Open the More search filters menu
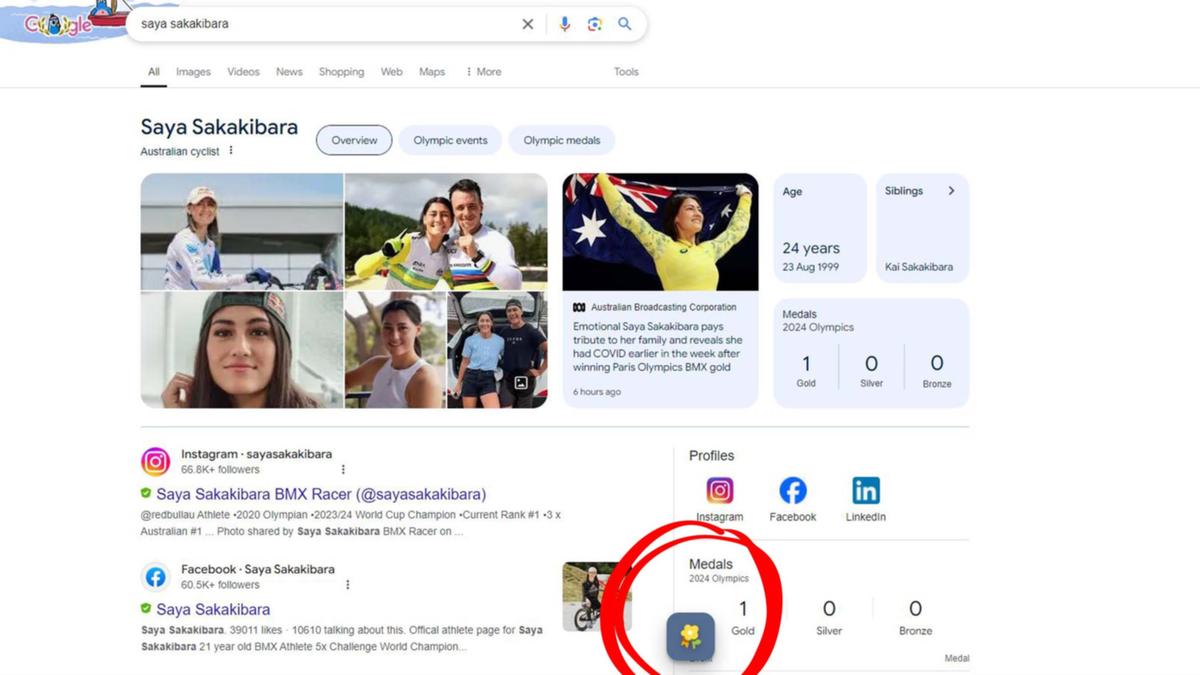Image resolution: width=1200 pixels, height=675 pixels. (483, 72)
